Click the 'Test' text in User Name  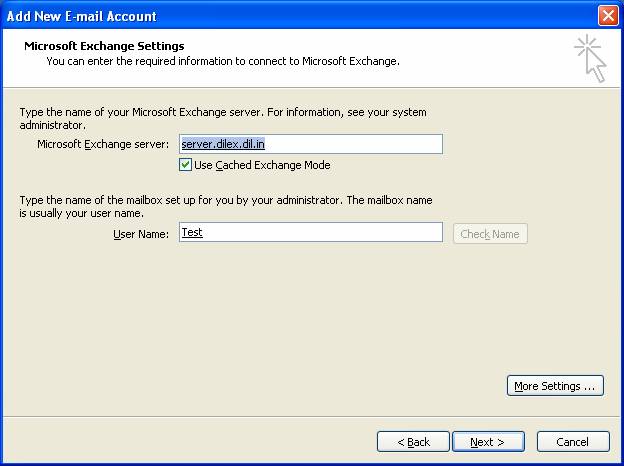tap(192, 232)
